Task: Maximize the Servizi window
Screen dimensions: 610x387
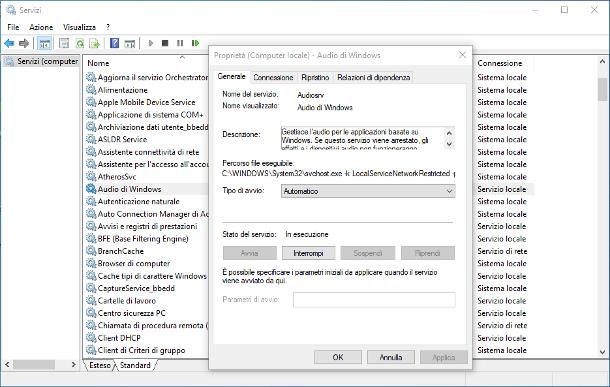Action: click(x=564, y=10)
